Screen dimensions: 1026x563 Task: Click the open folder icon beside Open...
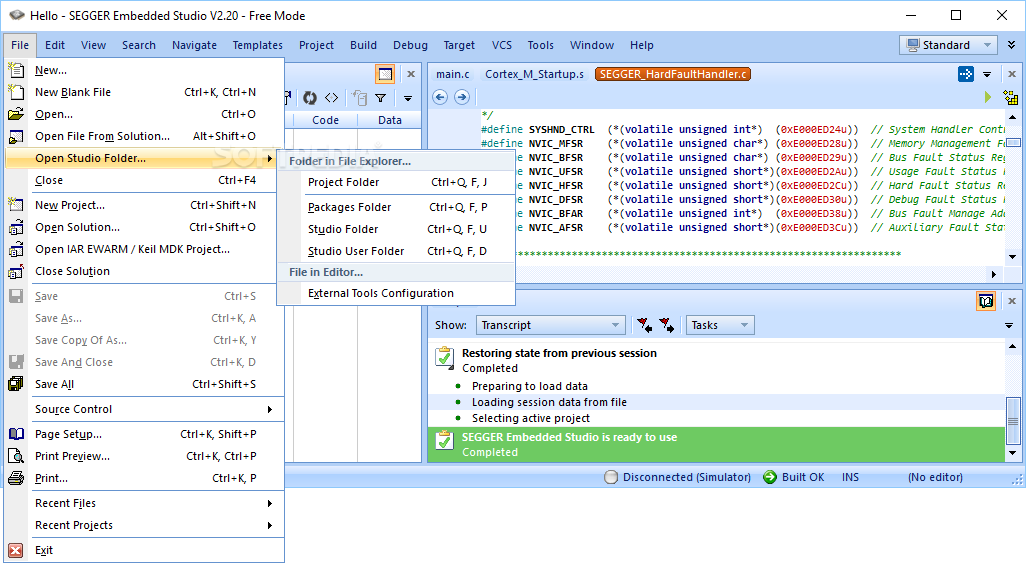16,114
